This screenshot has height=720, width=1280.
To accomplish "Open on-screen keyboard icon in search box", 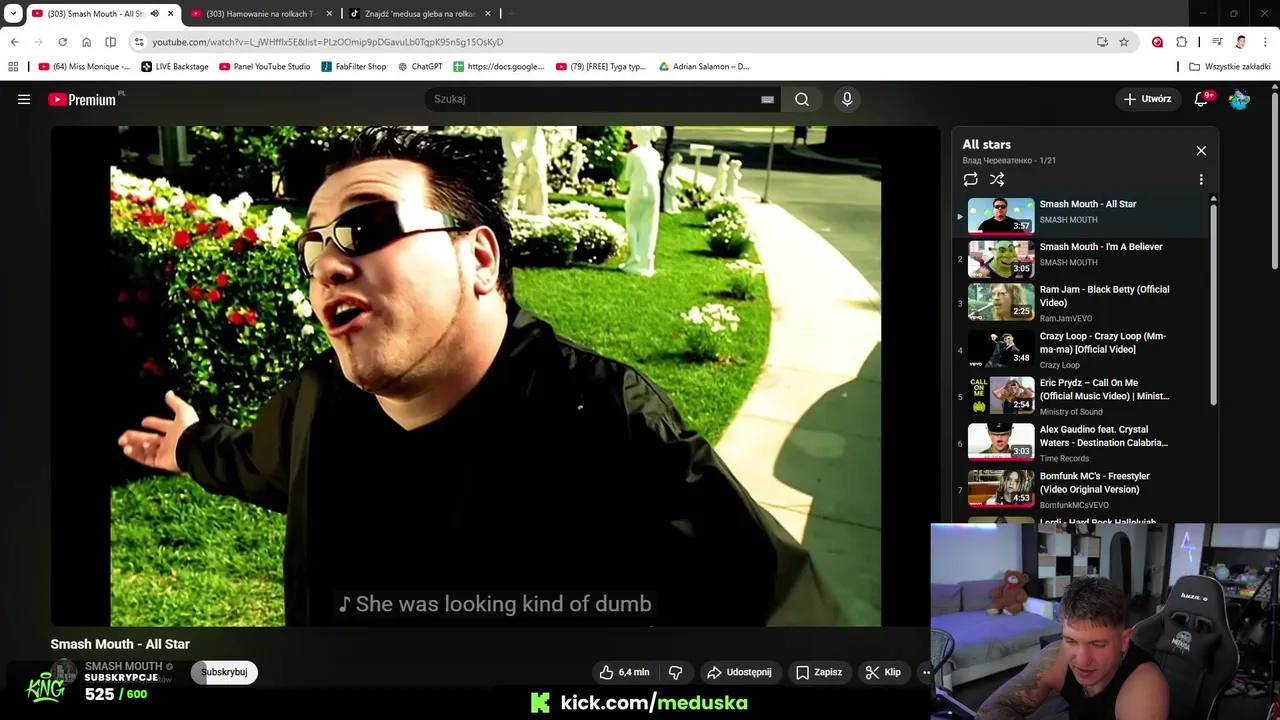I will click(767, 99).
